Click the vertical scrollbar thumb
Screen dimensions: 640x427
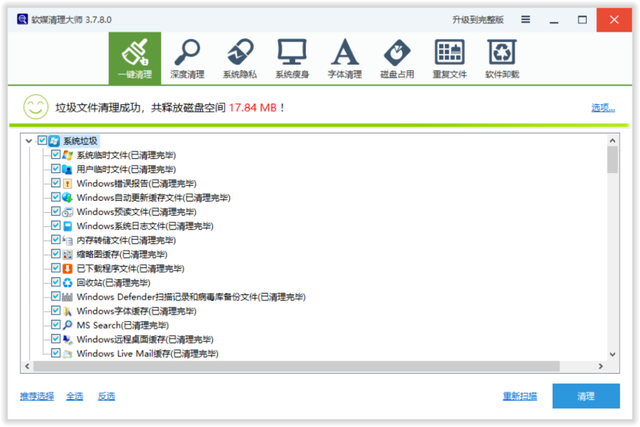pos(612,160)
